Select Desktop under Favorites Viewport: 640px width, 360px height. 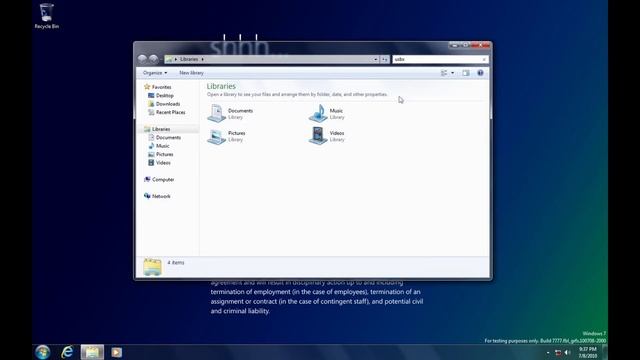[161, 96]
